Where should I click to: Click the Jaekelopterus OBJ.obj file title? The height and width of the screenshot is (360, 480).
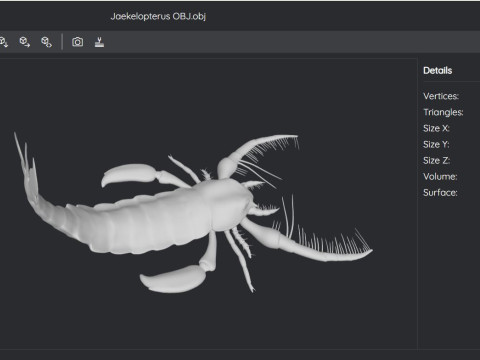[158, 16]
